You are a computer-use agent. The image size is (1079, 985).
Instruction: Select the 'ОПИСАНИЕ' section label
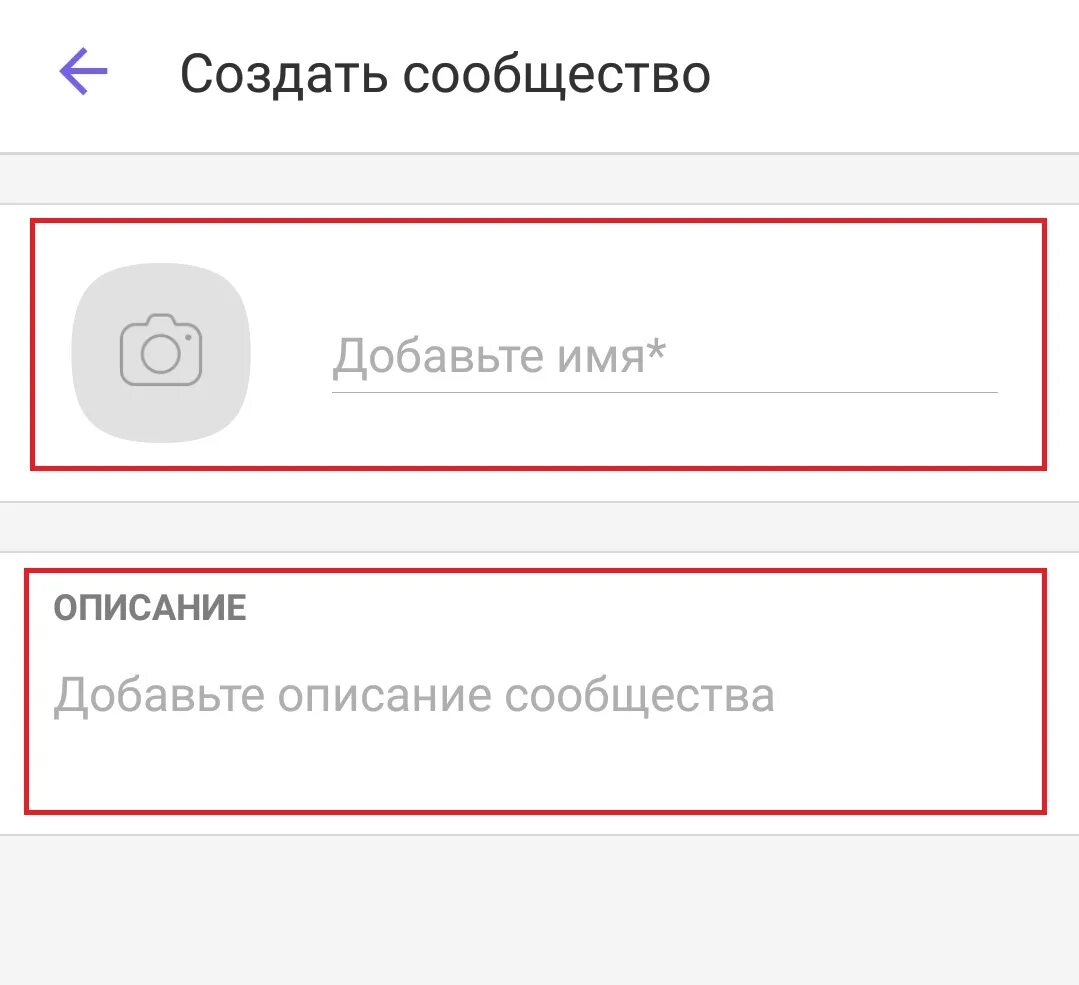tap(150, 608)
